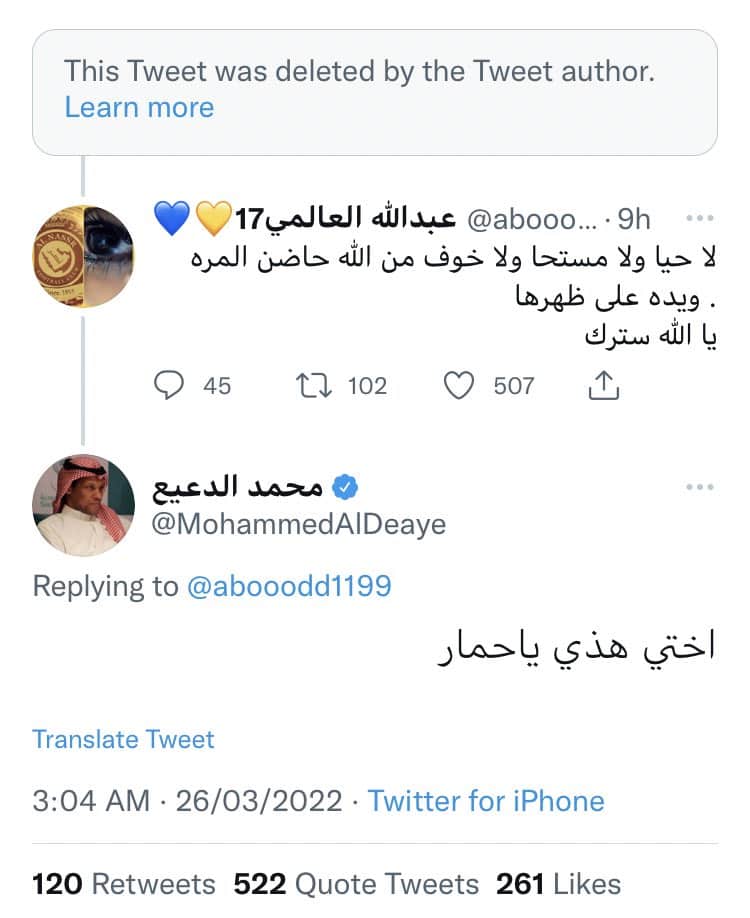View the 522 Quote Tweets list

(356, 884)
